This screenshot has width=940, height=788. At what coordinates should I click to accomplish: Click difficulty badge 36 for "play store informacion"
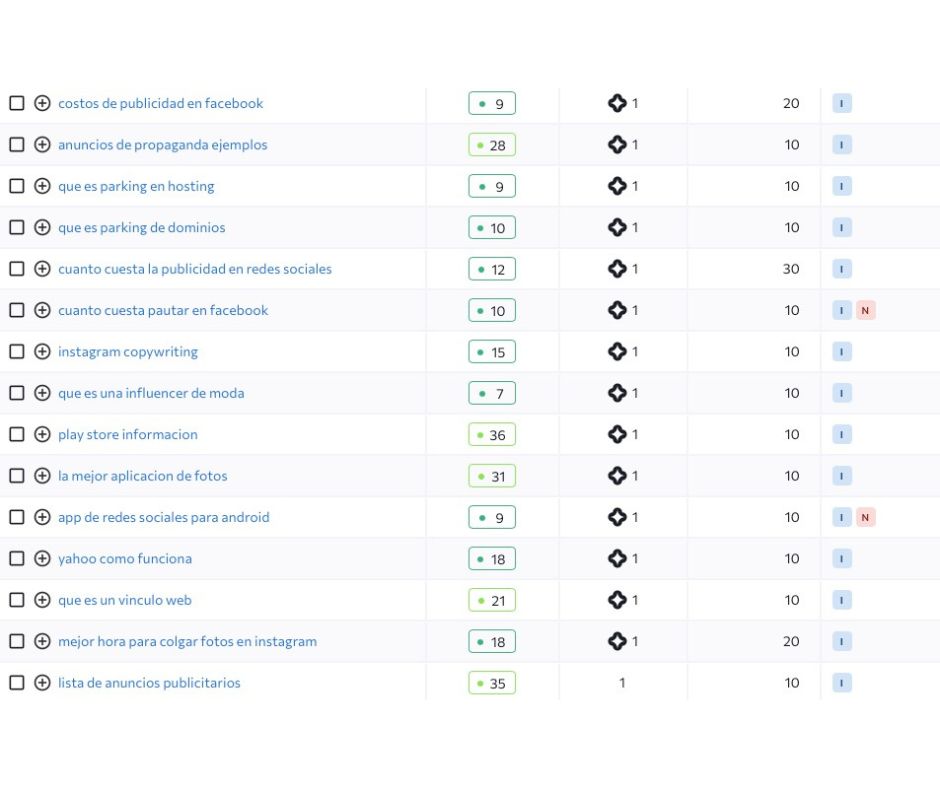pyautogui.click(x=492, y=435)
